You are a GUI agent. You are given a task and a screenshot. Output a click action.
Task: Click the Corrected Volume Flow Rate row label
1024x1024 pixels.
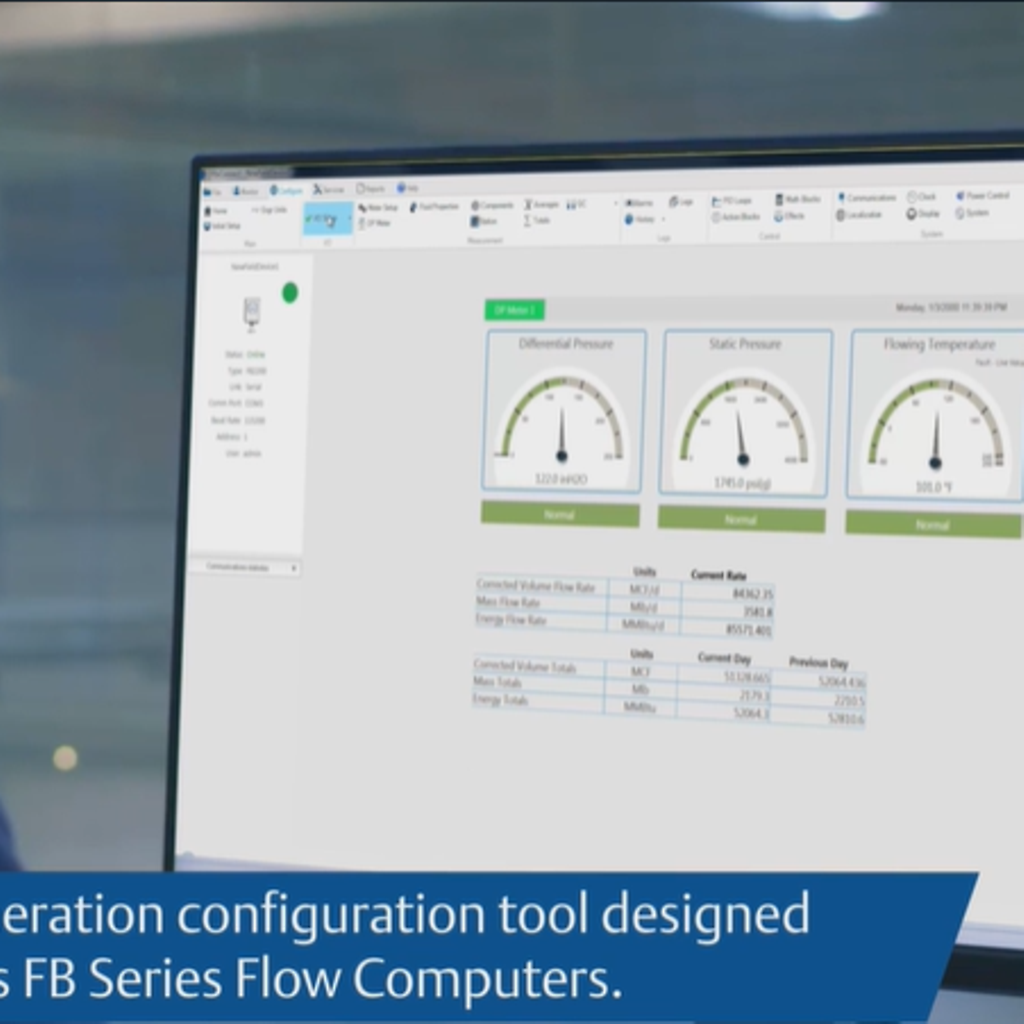click(x=536, y=586)
